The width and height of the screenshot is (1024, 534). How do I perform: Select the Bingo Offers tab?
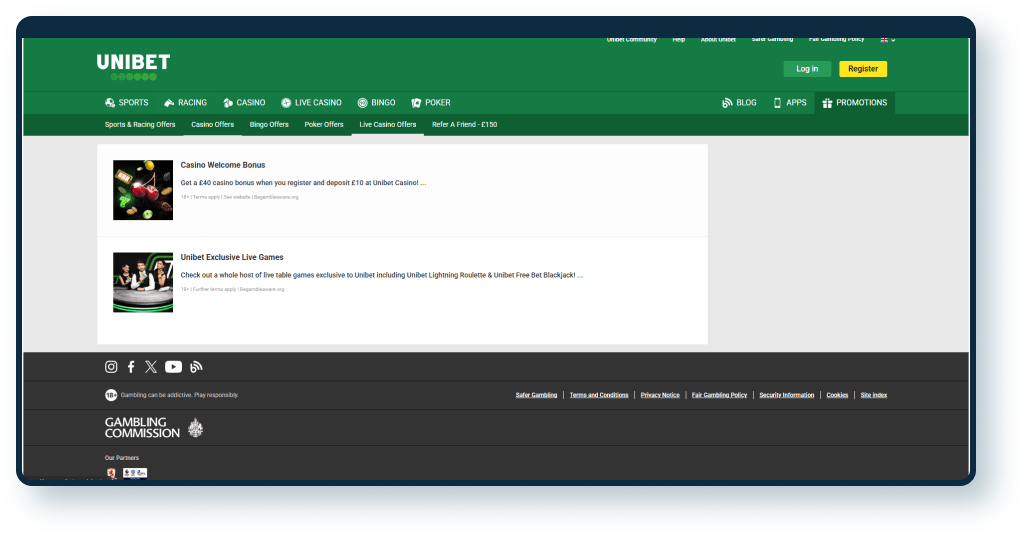click(x=269, y=124)
